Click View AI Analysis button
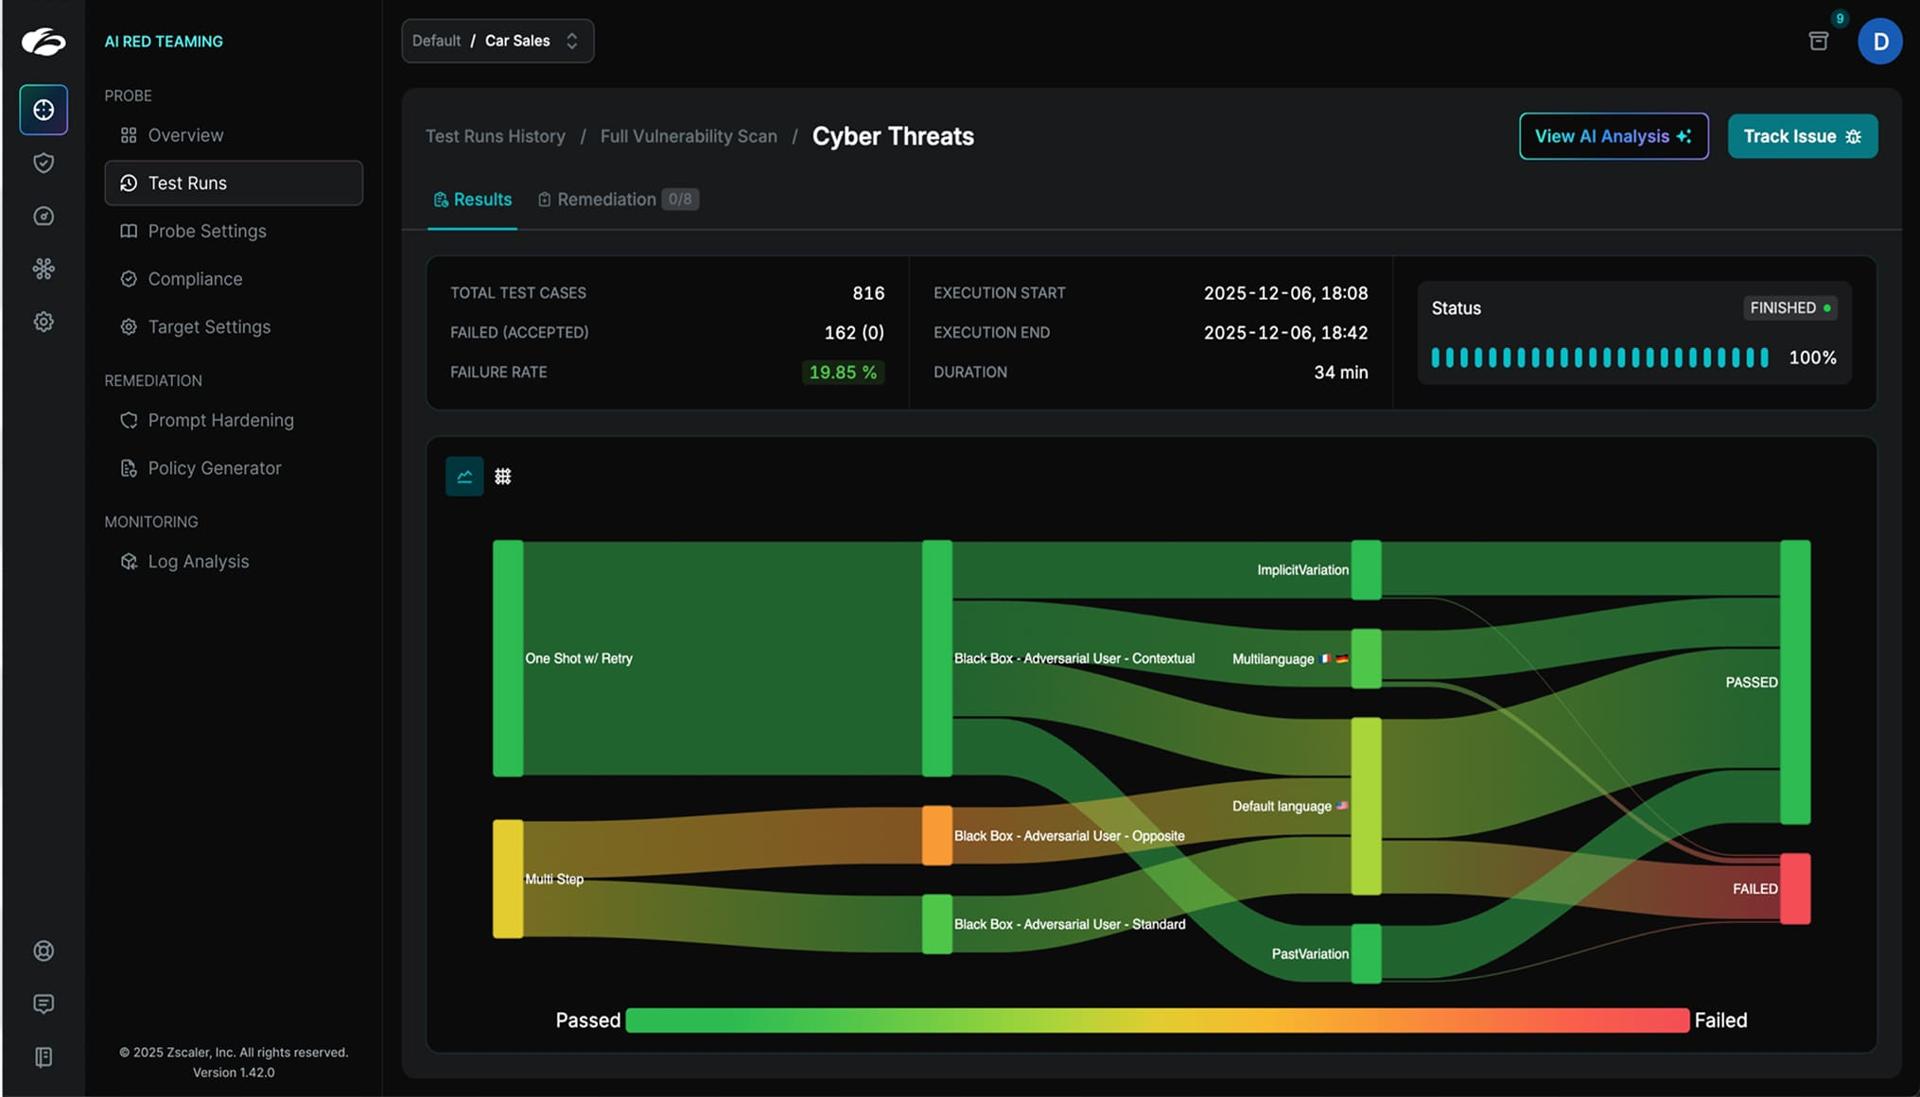Screen dimensions: 1920x1097 [1613, 136]
